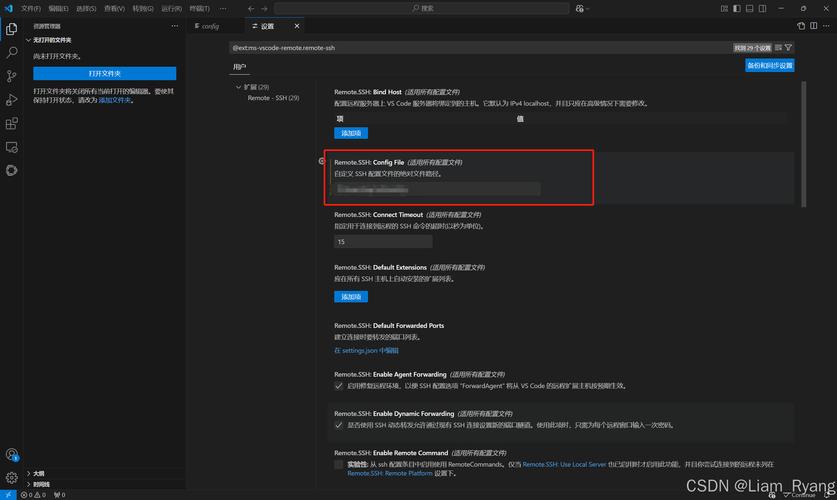The width and height of the screenshot is (837, 500).
Task: Open the Search view in activity bar
Action: tap(12, 52)
